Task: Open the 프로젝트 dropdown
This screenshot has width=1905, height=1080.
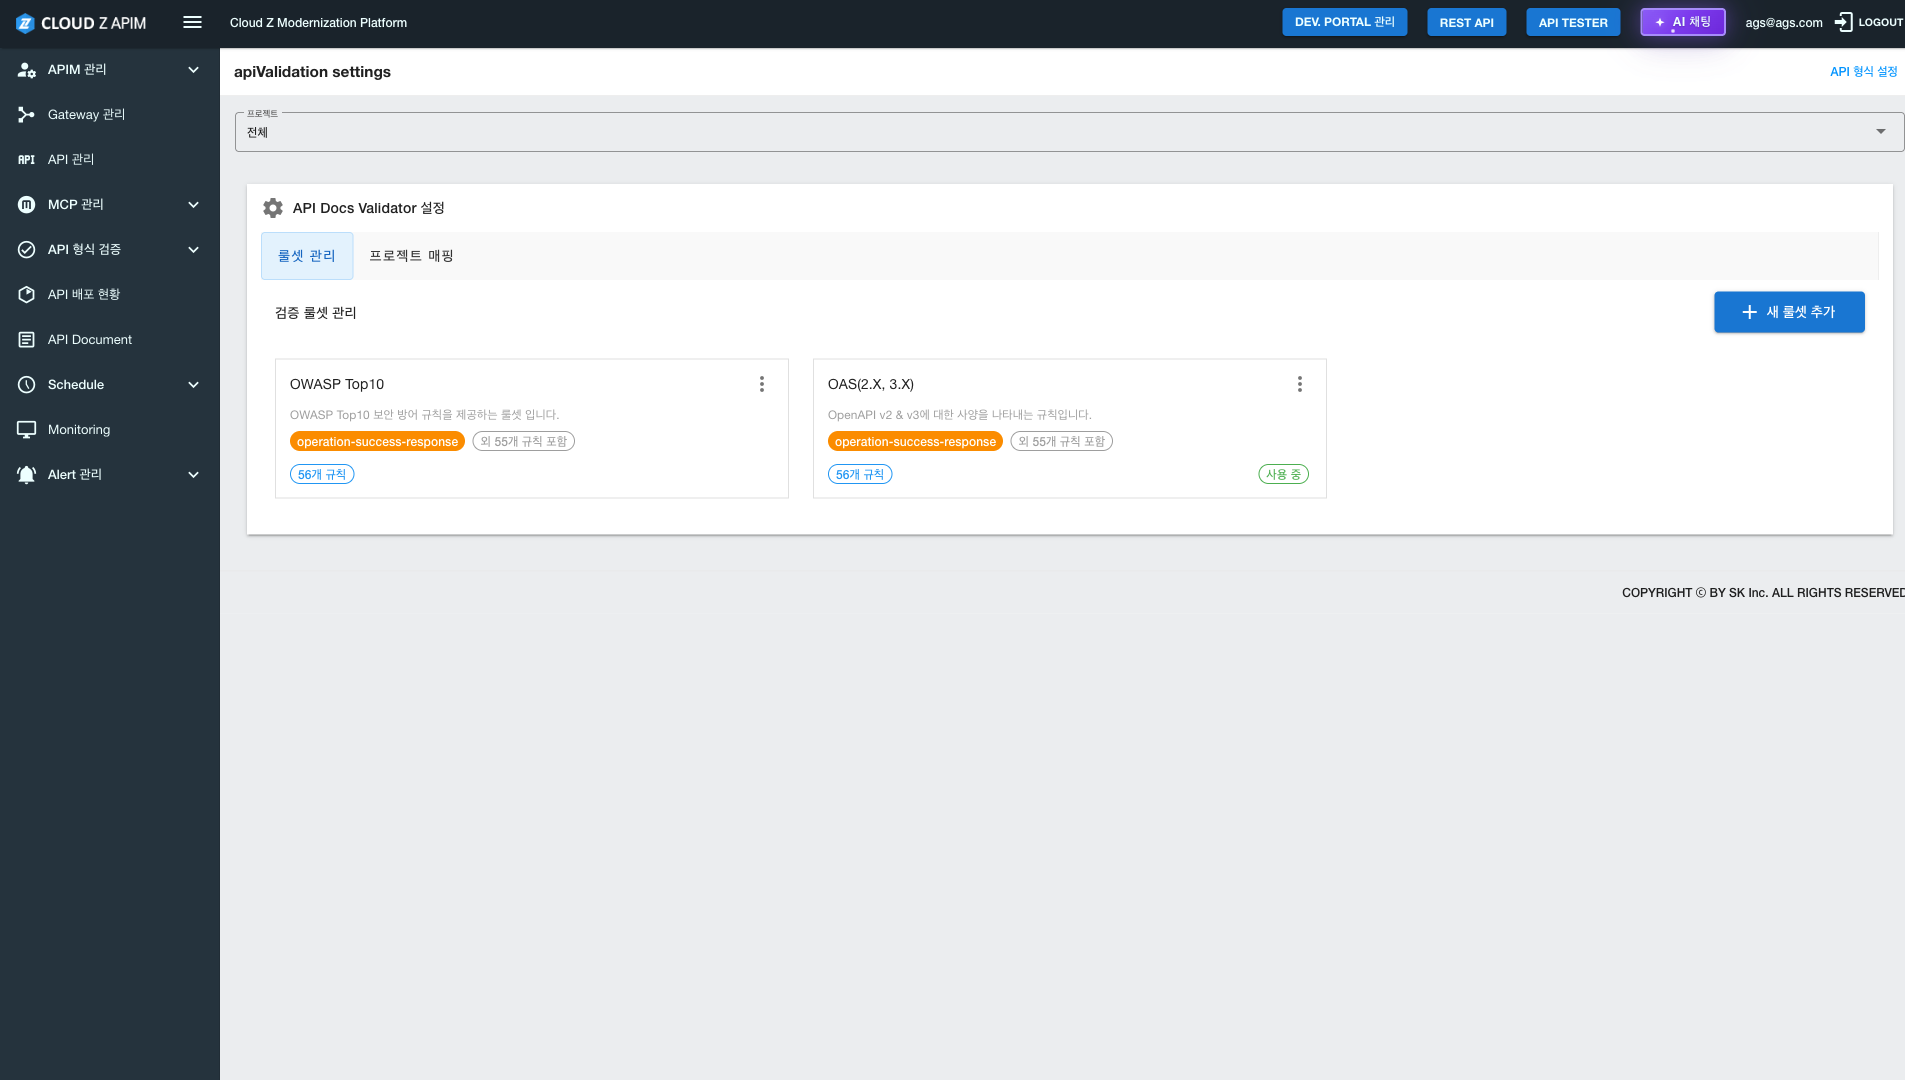Action: 1068,132
